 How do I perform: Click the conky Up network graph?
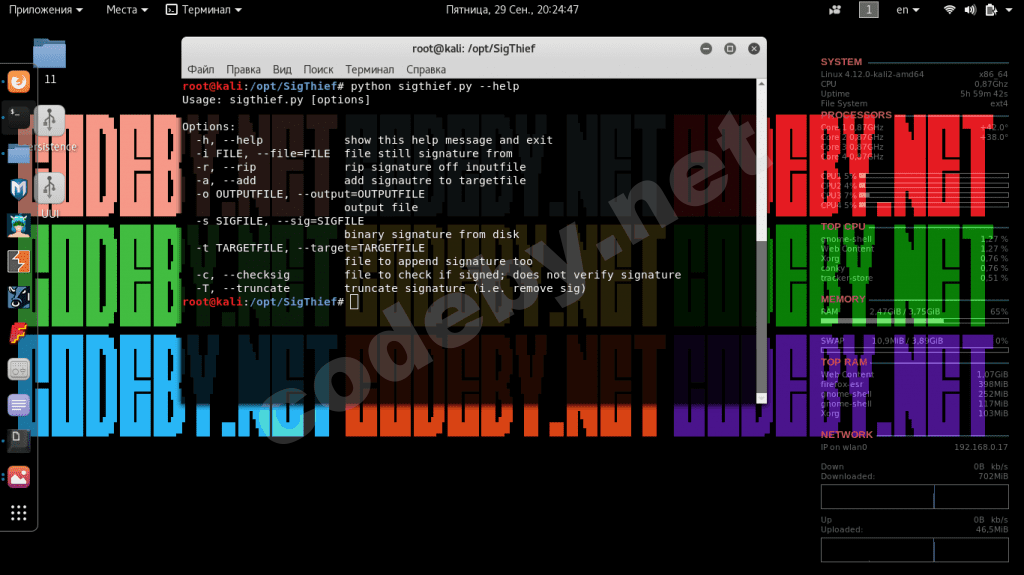[x=914, y=550]
